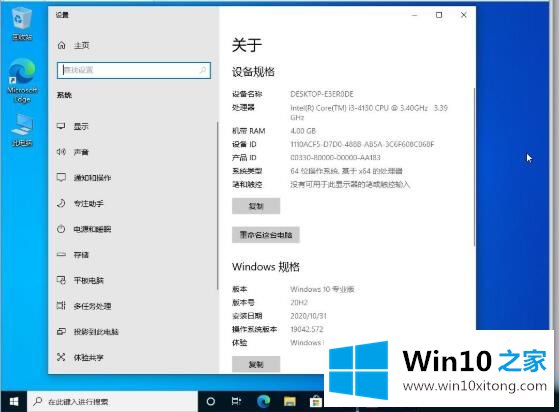Launch Microsoft Edge from the taskbar
The height and width of the screenshot is (412, 559).
(x=263, y=401)
